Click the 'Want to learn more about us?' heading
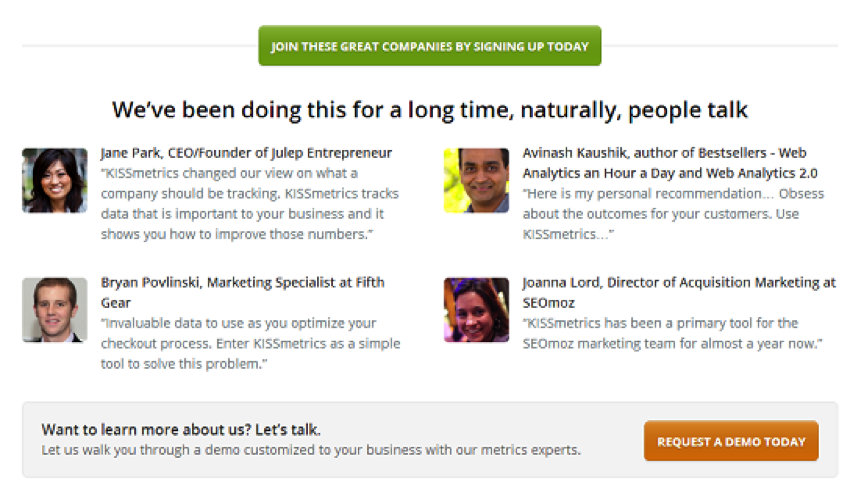Viewport: 860px width, 491px height. (181, 430)
